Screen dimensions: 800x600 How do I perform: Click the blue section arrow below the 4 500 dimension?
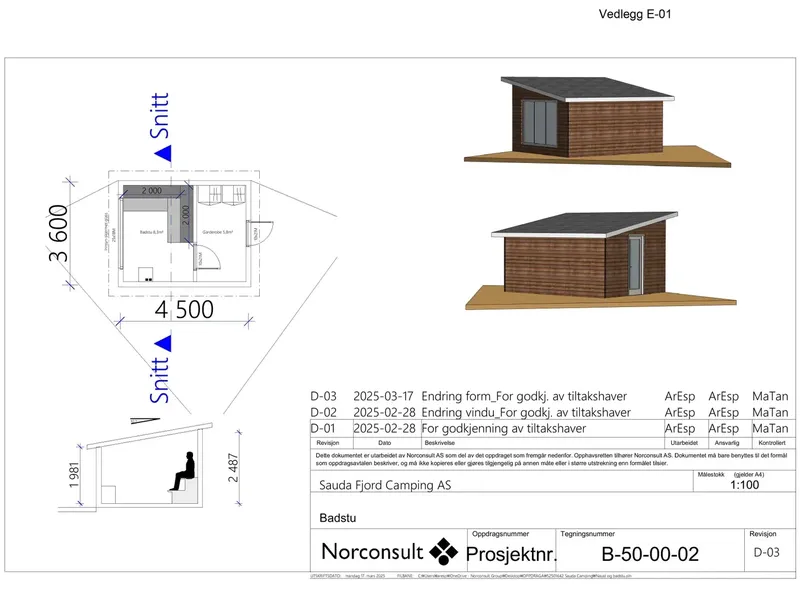163,343
